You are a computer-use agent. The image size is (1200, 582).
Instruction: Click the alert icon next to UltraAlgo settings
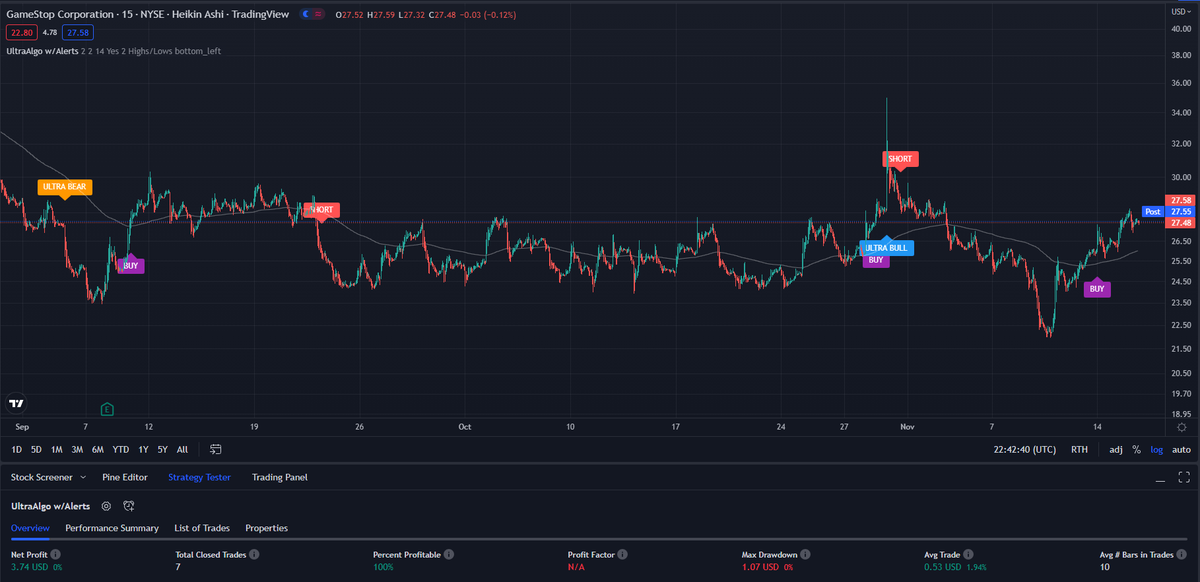click(129, 506)
